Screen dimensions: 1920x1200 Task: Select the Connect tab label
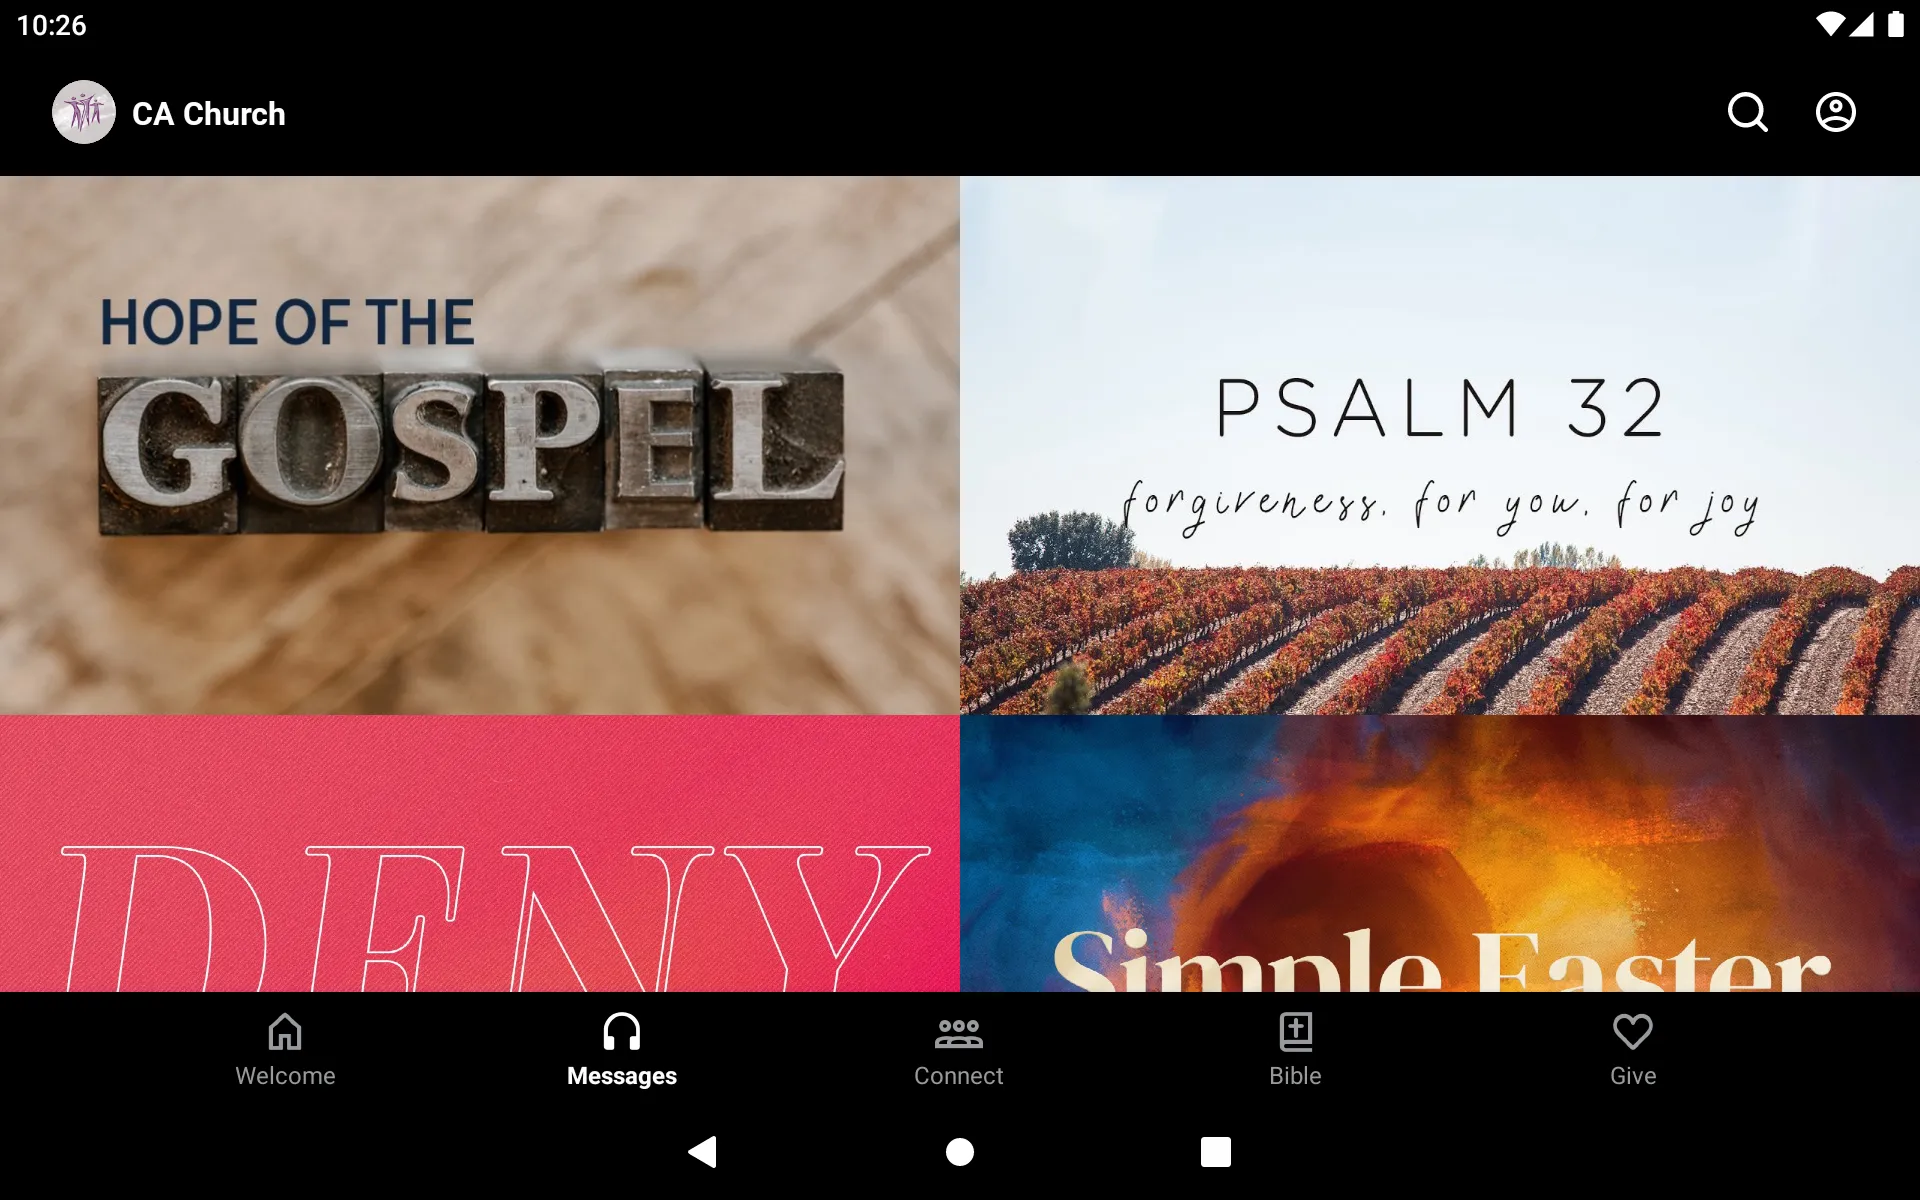(958, 1076)
